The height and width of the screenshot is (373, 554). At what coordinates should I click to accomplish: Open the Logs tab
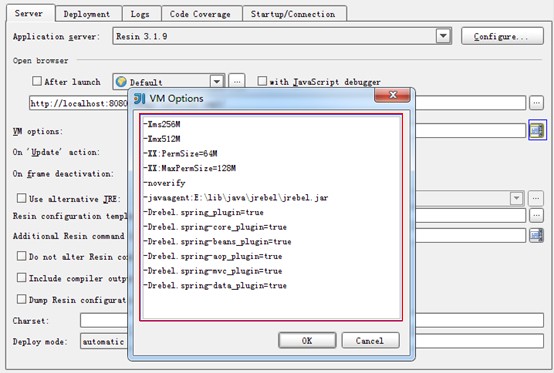point(141,14)
